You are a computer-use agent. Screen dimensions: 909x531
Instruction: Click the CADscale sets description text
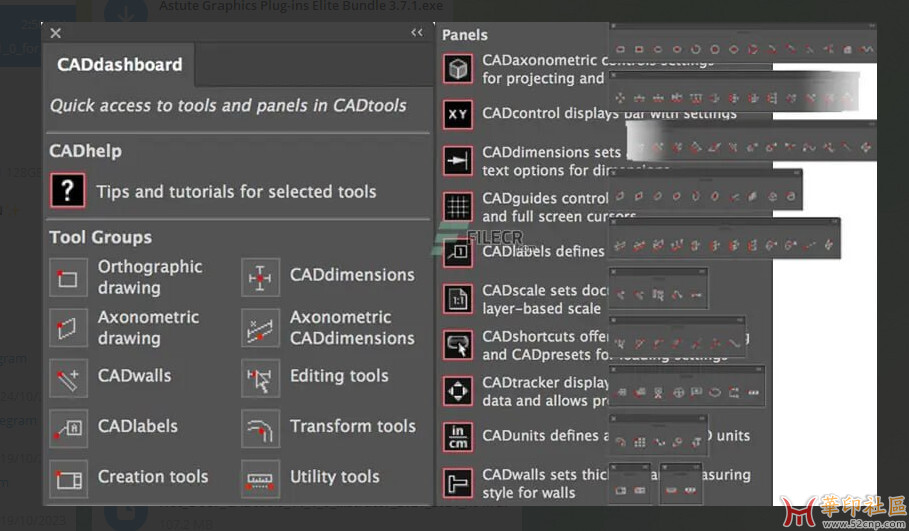point(545,299)
